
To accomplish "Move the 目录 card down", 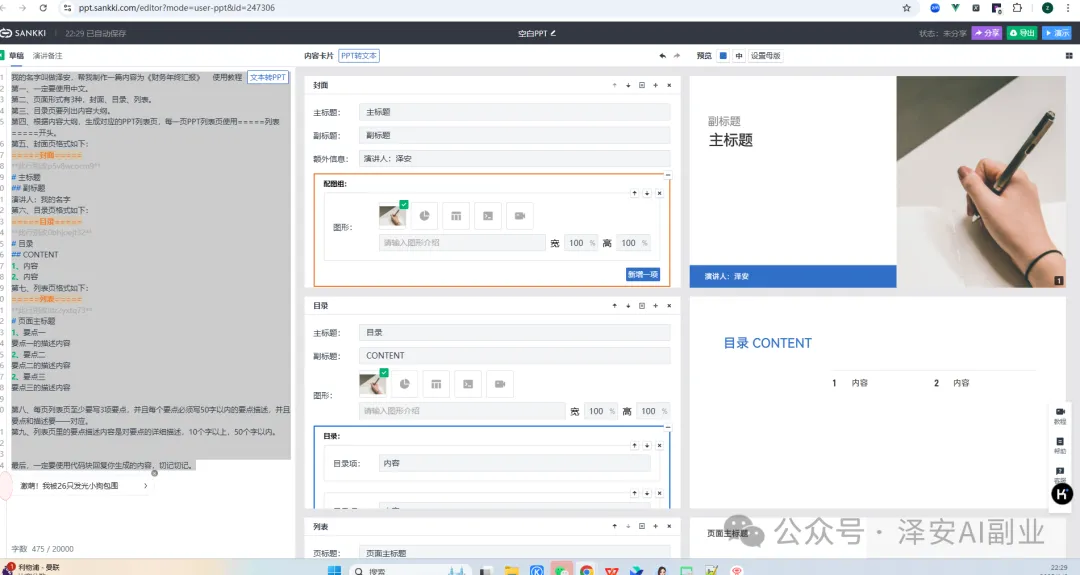I will point(628,306).
